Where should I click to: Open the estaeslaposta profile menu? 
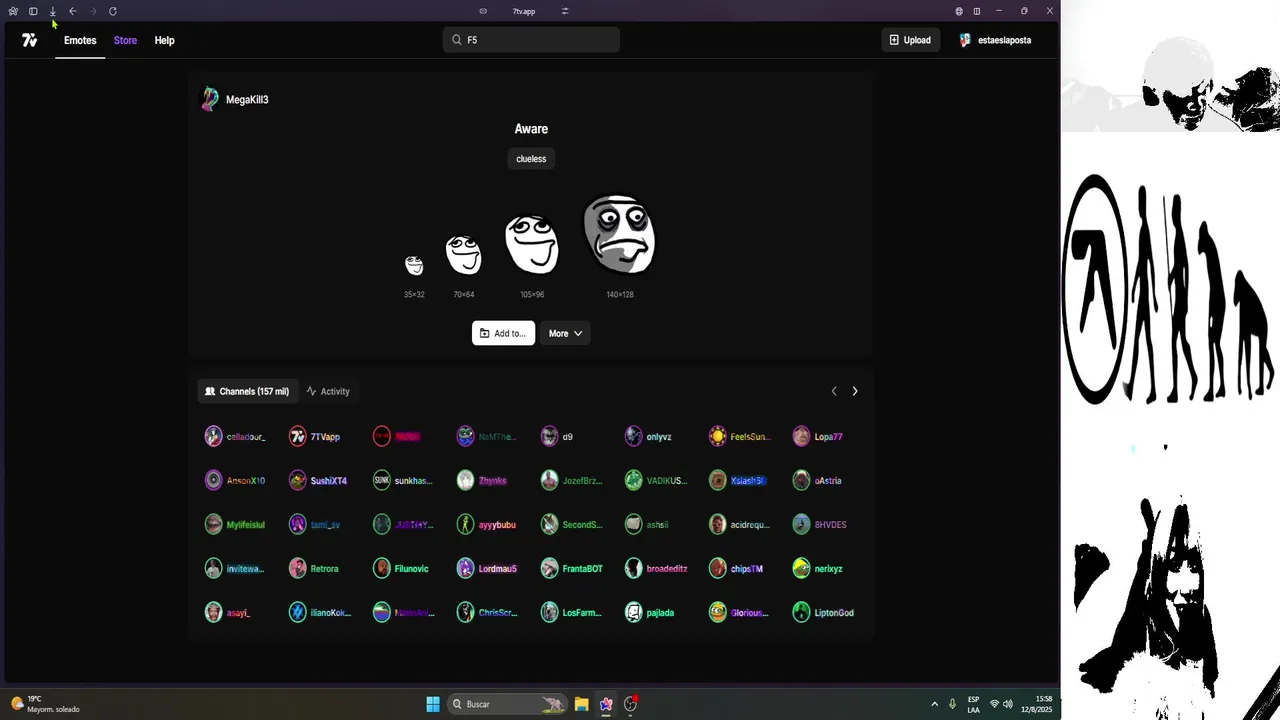click(x=995, y=40)
